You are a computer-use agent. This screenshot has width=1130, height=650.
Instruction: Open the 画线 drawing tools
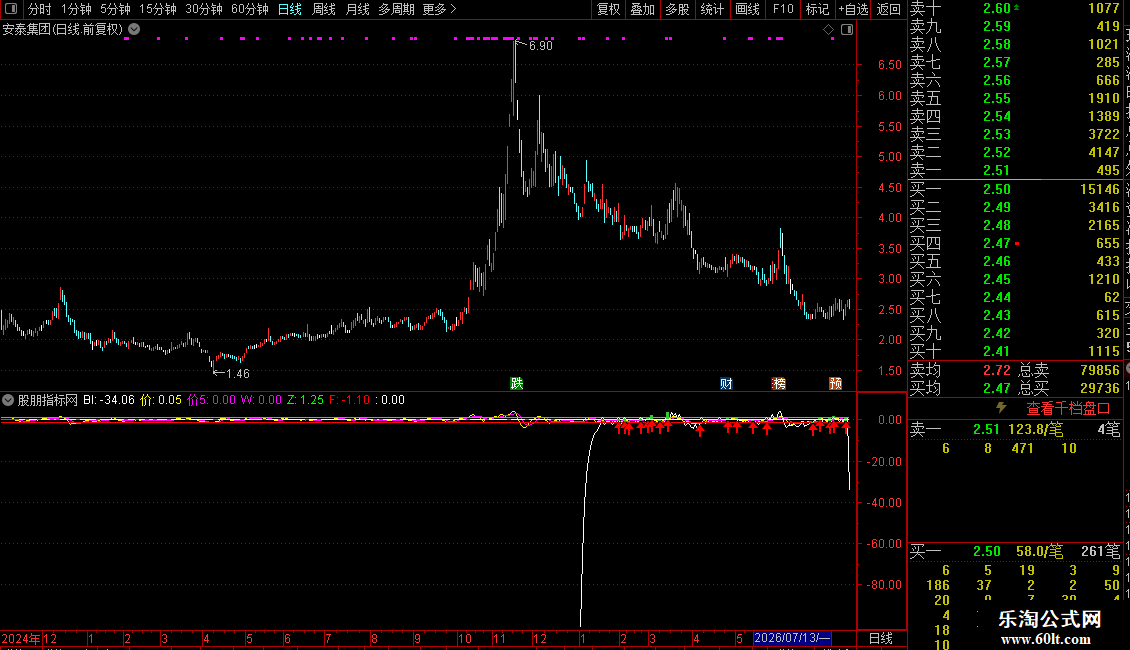[747, 9]
